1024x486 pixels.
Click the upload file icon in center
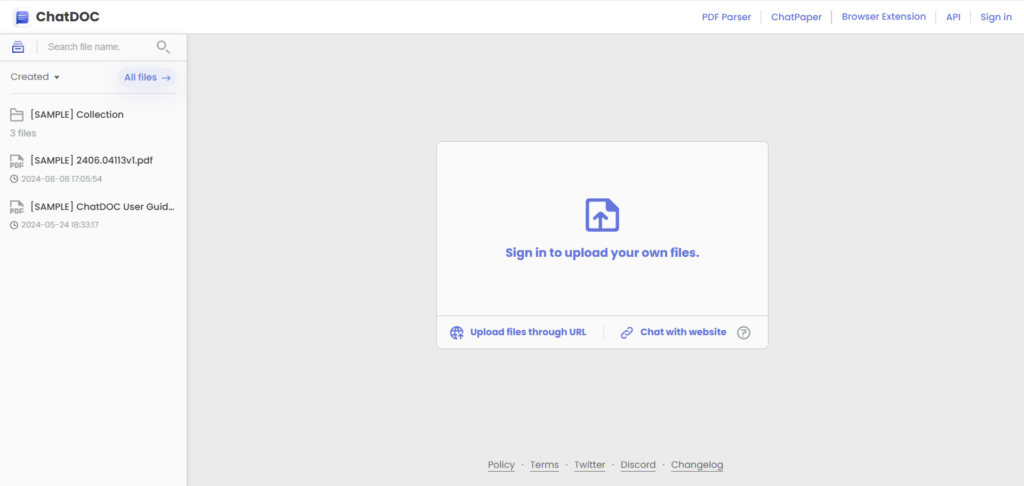pyautogui.click(x=602, y=215)
